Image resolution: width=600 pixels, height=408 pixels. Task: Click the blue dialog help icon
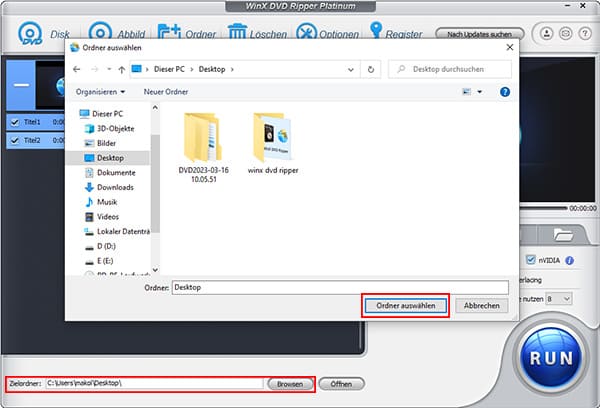505,92
